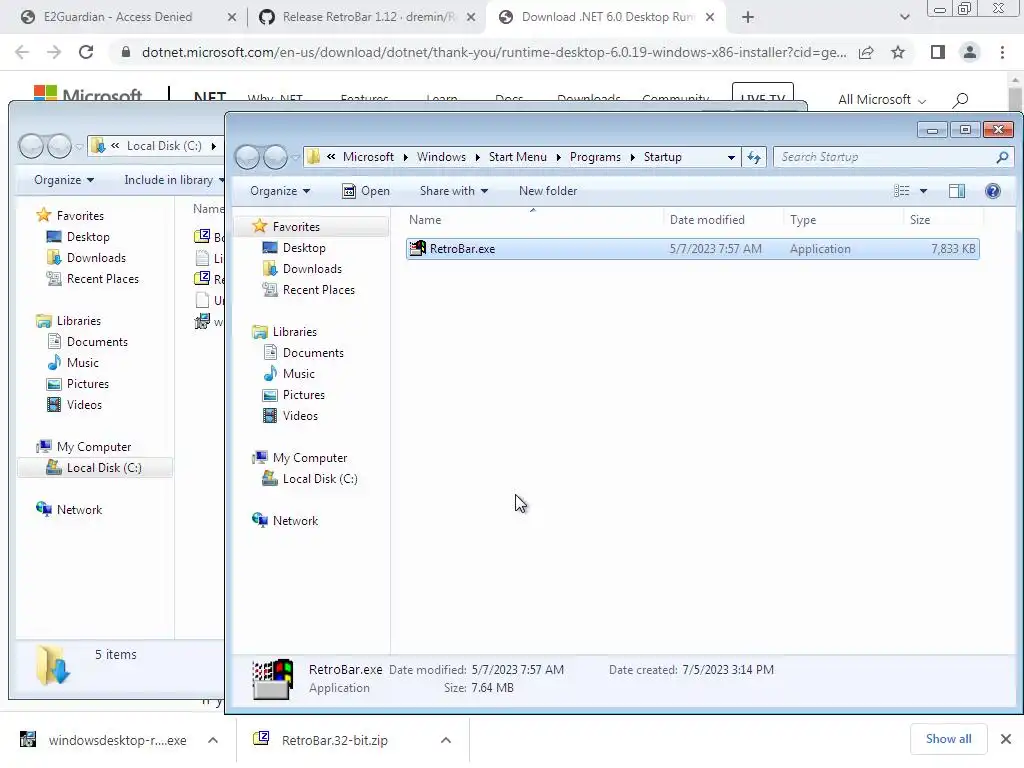The image size is (1024, 768).
Task: Click Forward arrow in the Startup window
Action: click(x=275, y=157)
